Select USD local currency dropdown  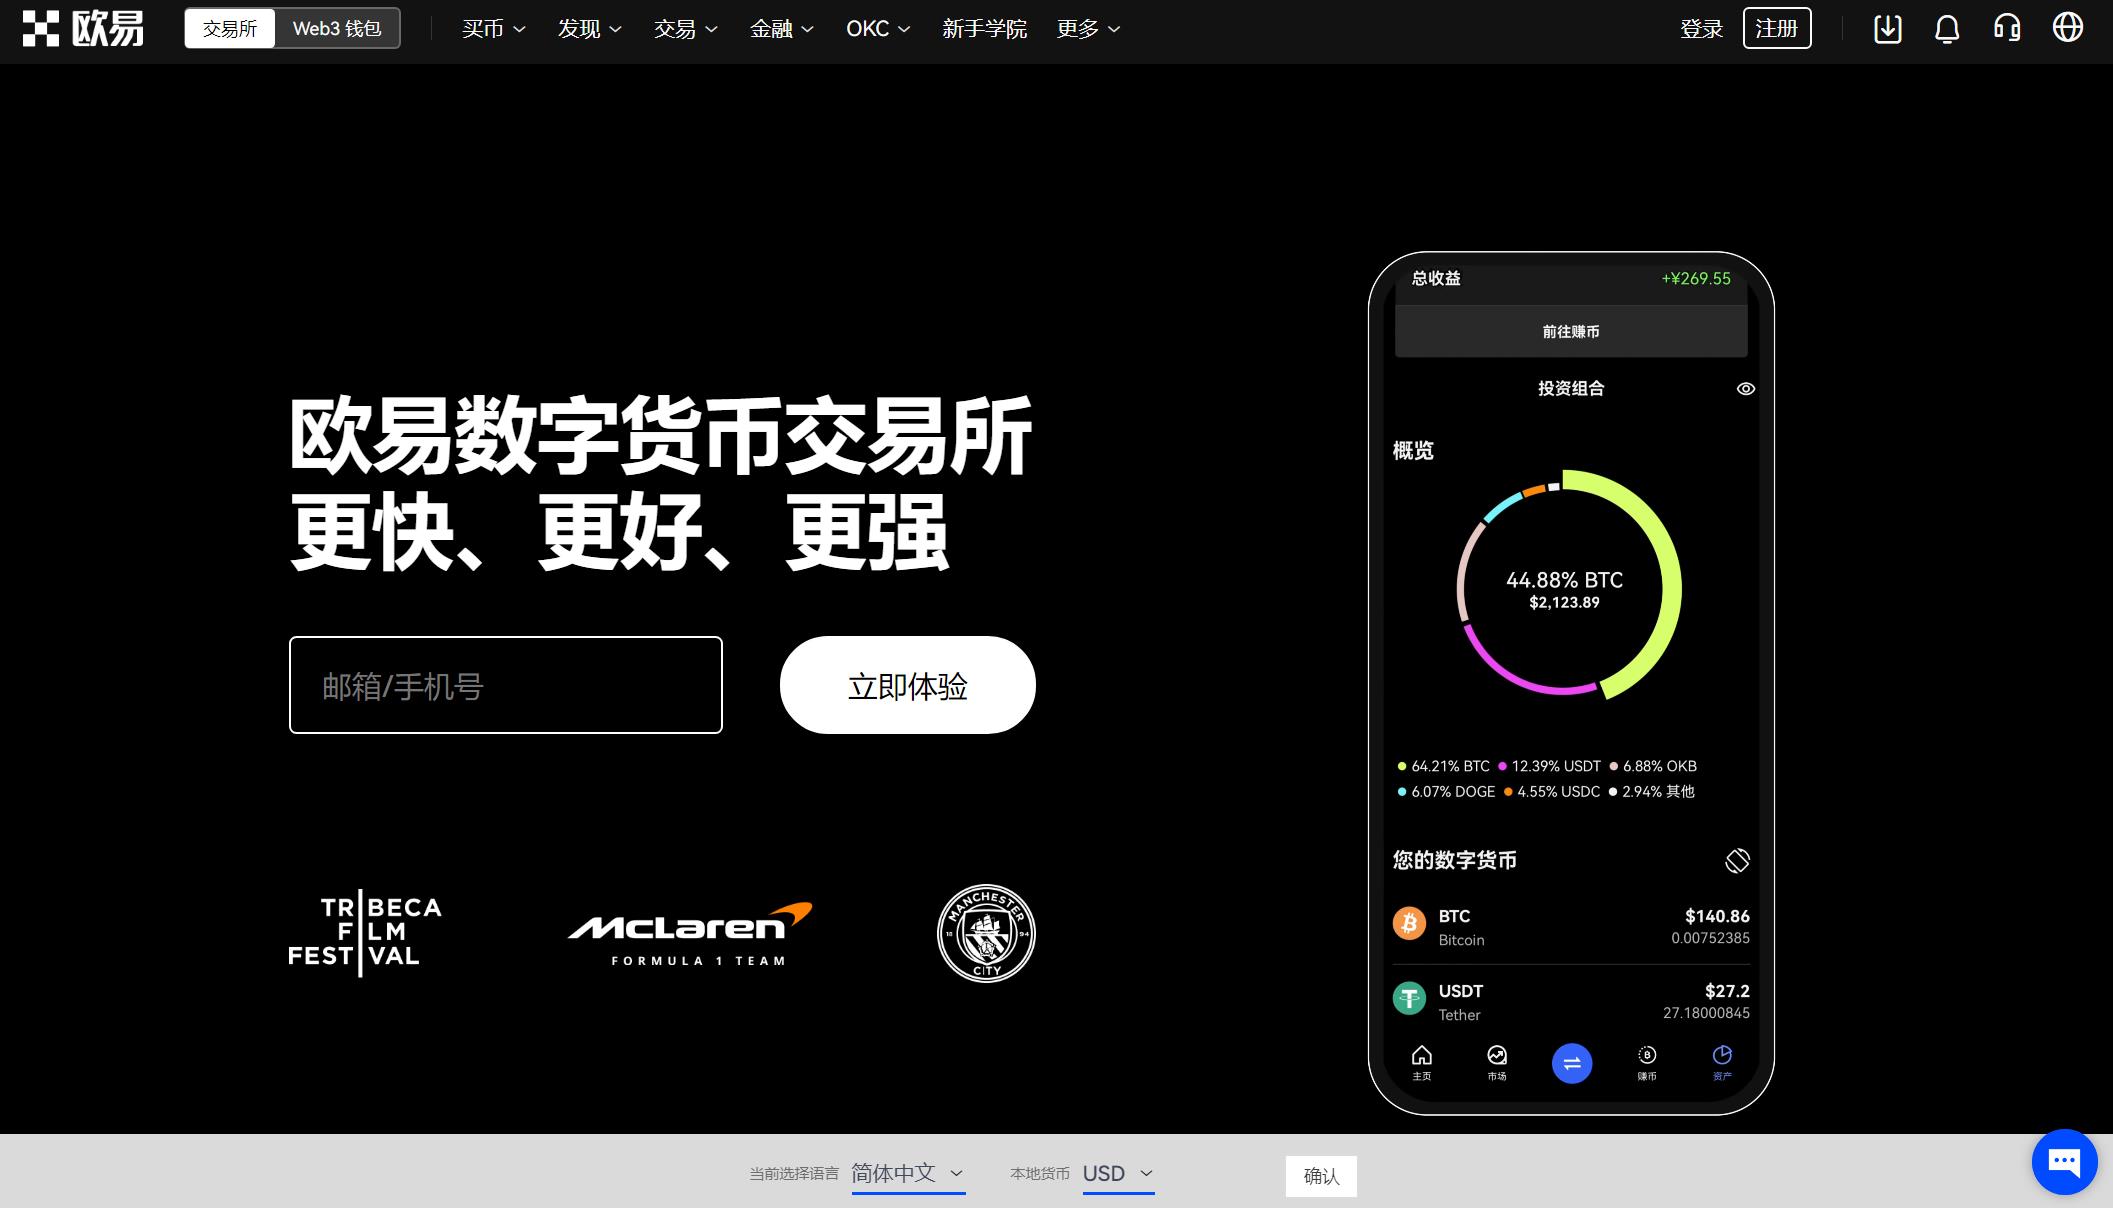(1117, 1173)
